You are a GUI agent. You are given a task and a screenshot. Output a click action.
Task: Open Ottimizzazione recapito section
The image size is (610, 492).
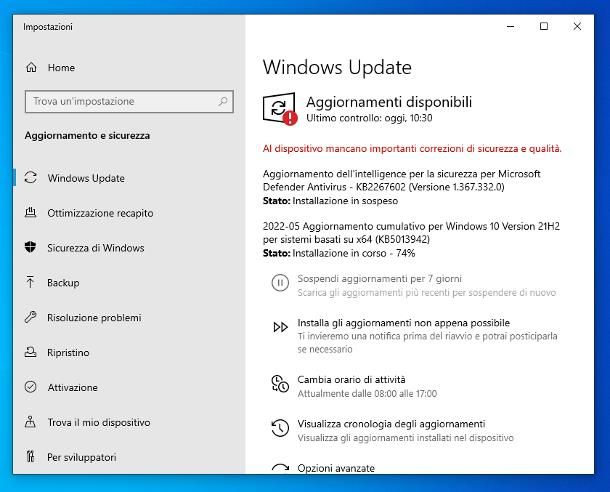pos(100,213)
